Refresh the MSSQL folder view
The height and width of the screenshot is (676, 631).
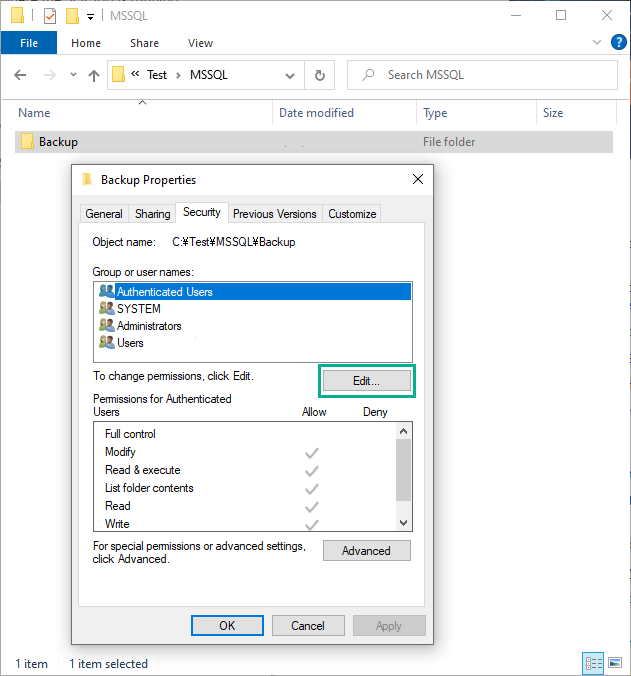tap(319, 75)
